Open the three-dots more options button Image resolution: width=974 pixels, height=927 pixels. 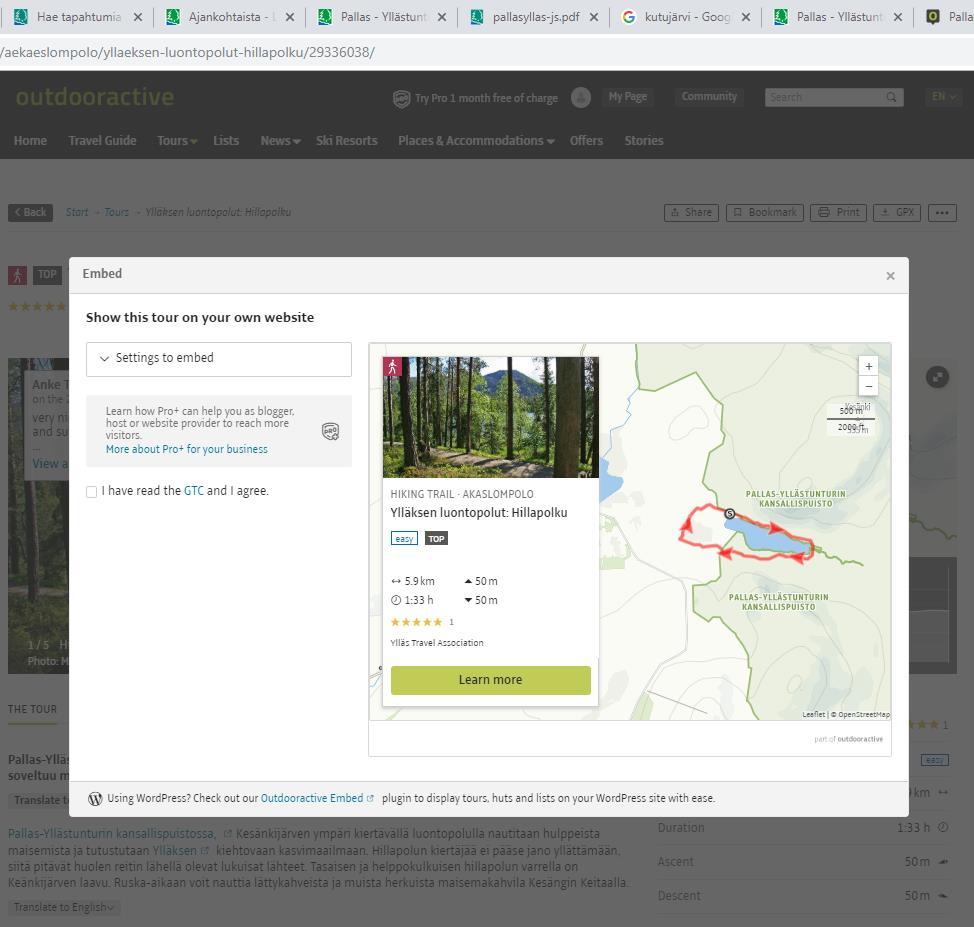point(942,212)
